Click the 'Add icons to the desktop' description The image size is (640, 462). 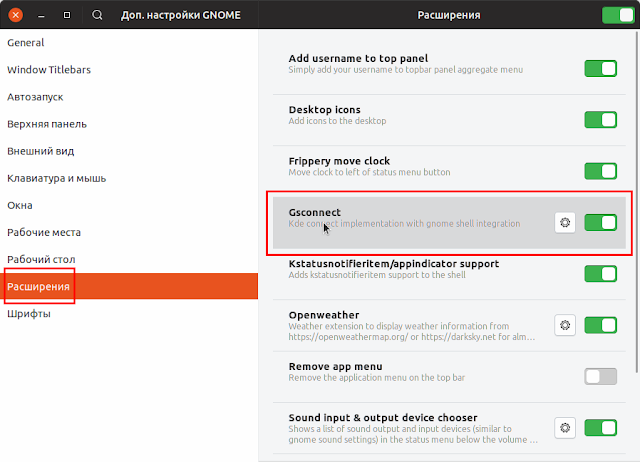tap(337, 121)
